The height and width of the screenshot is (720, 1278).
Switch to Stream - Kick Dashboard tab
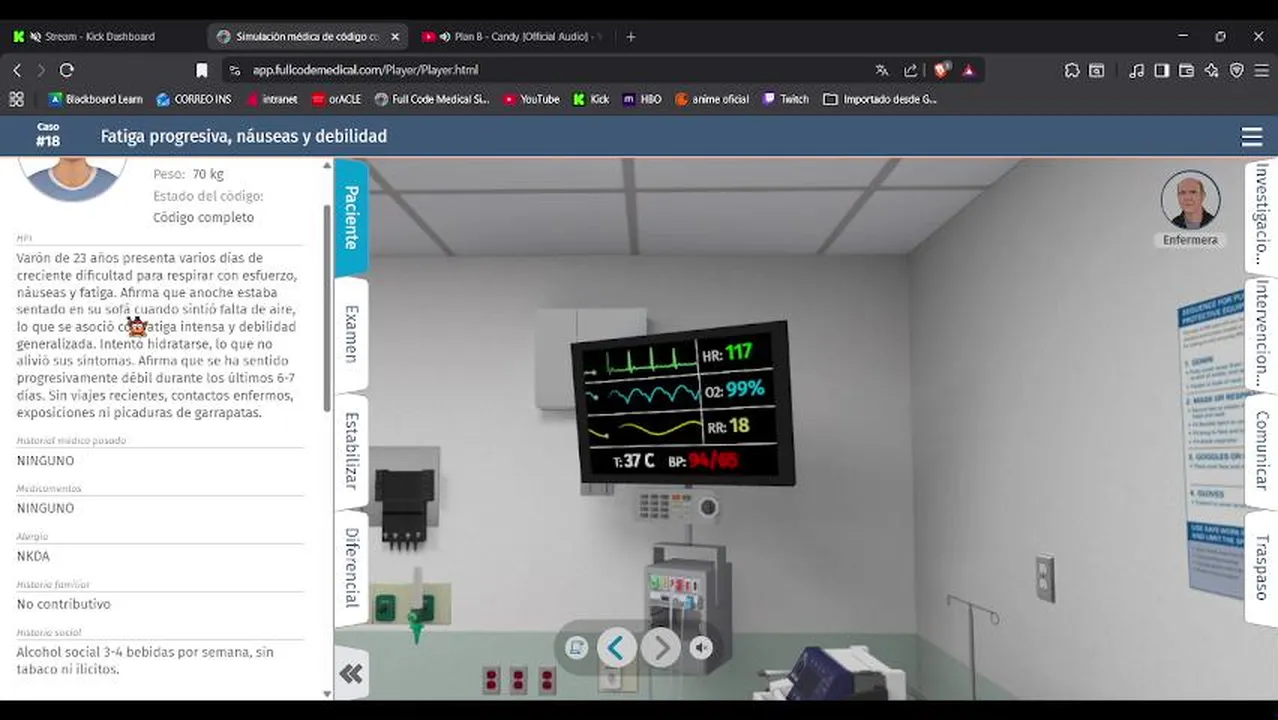click(x=100, y=37)
